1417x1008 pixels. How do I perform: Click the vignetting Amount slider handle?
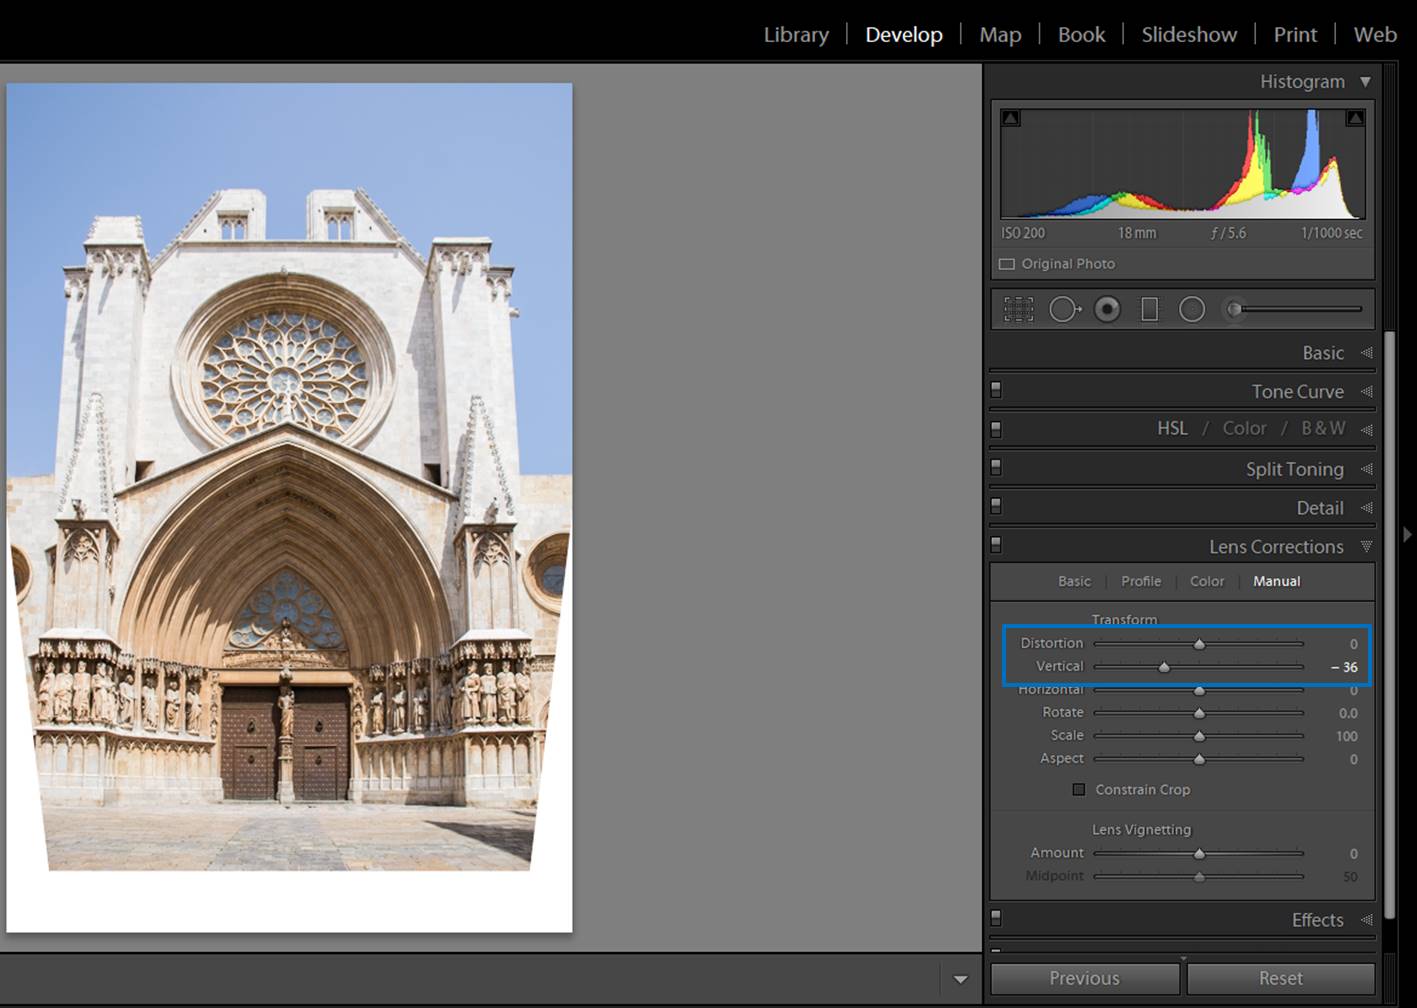1199,854
